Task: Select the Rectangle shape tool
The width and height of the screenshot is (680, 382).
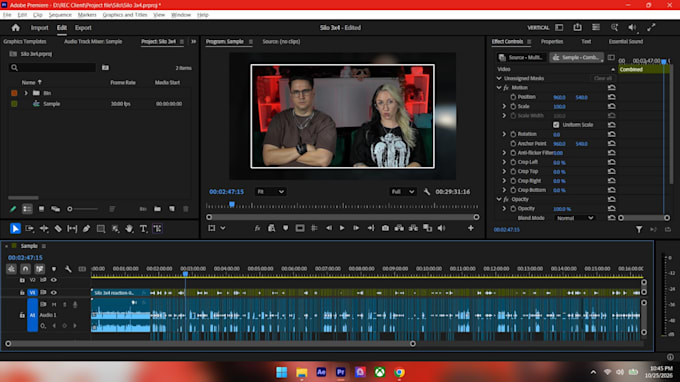Action: (x=101, y=229)
